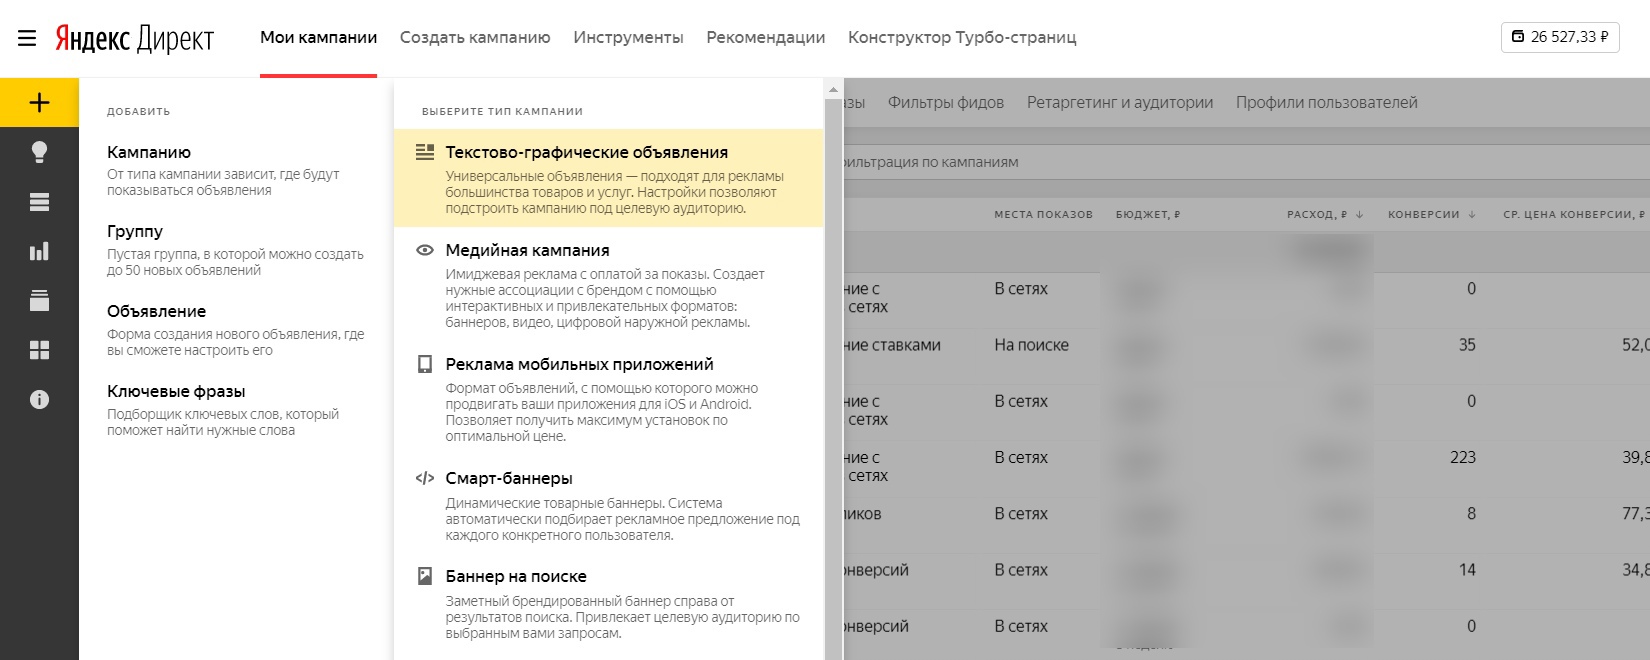This screenshot has height=660, width=1650.
Task: Open the Инструменты menu item
Action: tap(628, 38)
